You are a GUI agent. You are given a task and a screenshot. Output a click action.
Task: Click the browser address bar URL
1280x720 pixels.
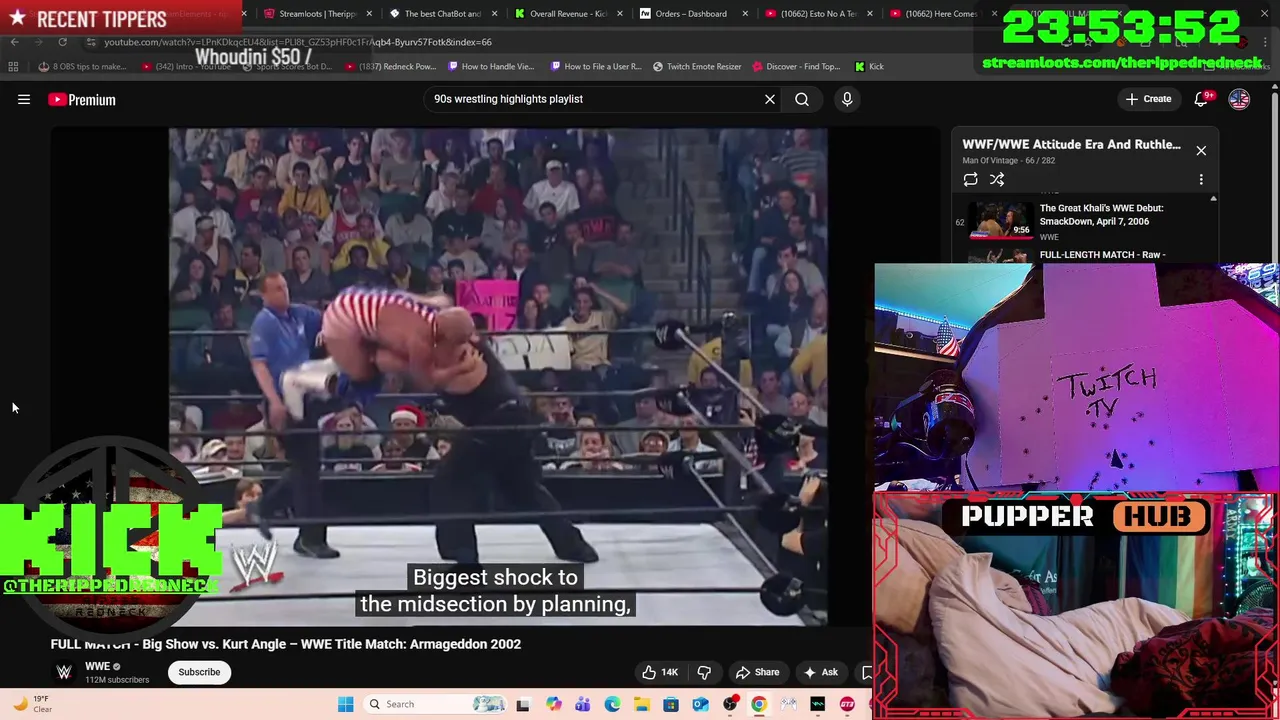pos(298,42)
